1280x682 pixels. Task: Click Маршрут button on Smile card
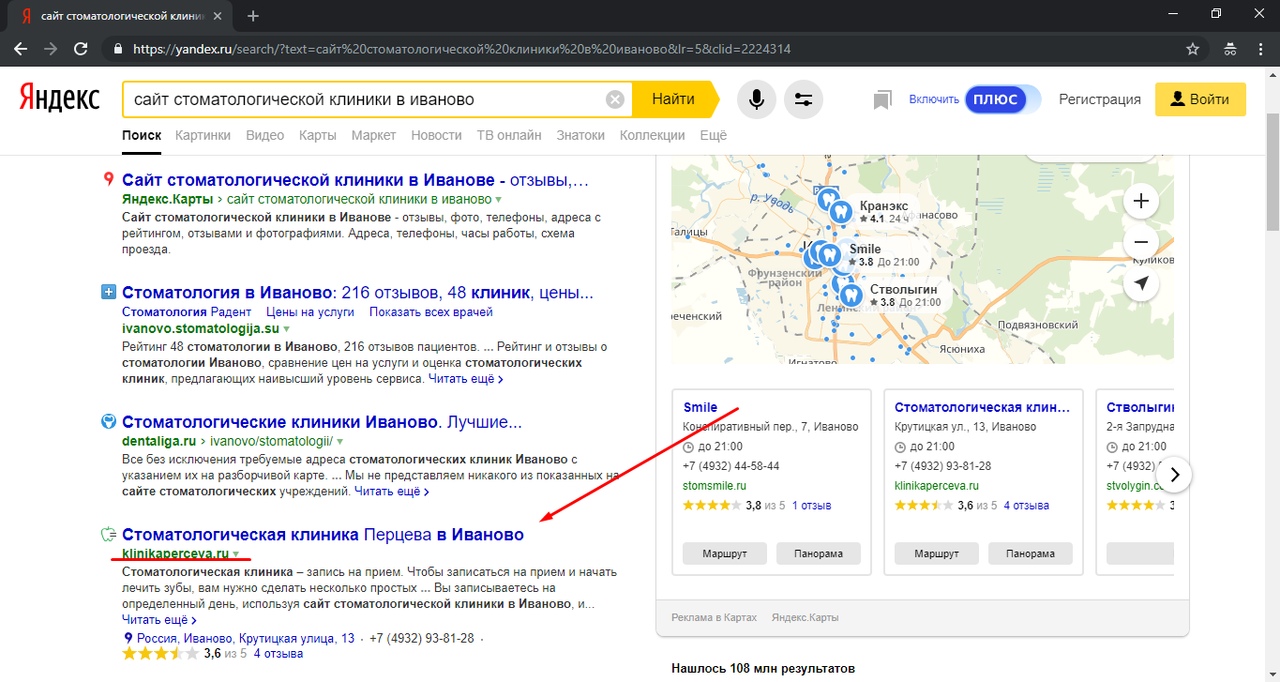725,553
